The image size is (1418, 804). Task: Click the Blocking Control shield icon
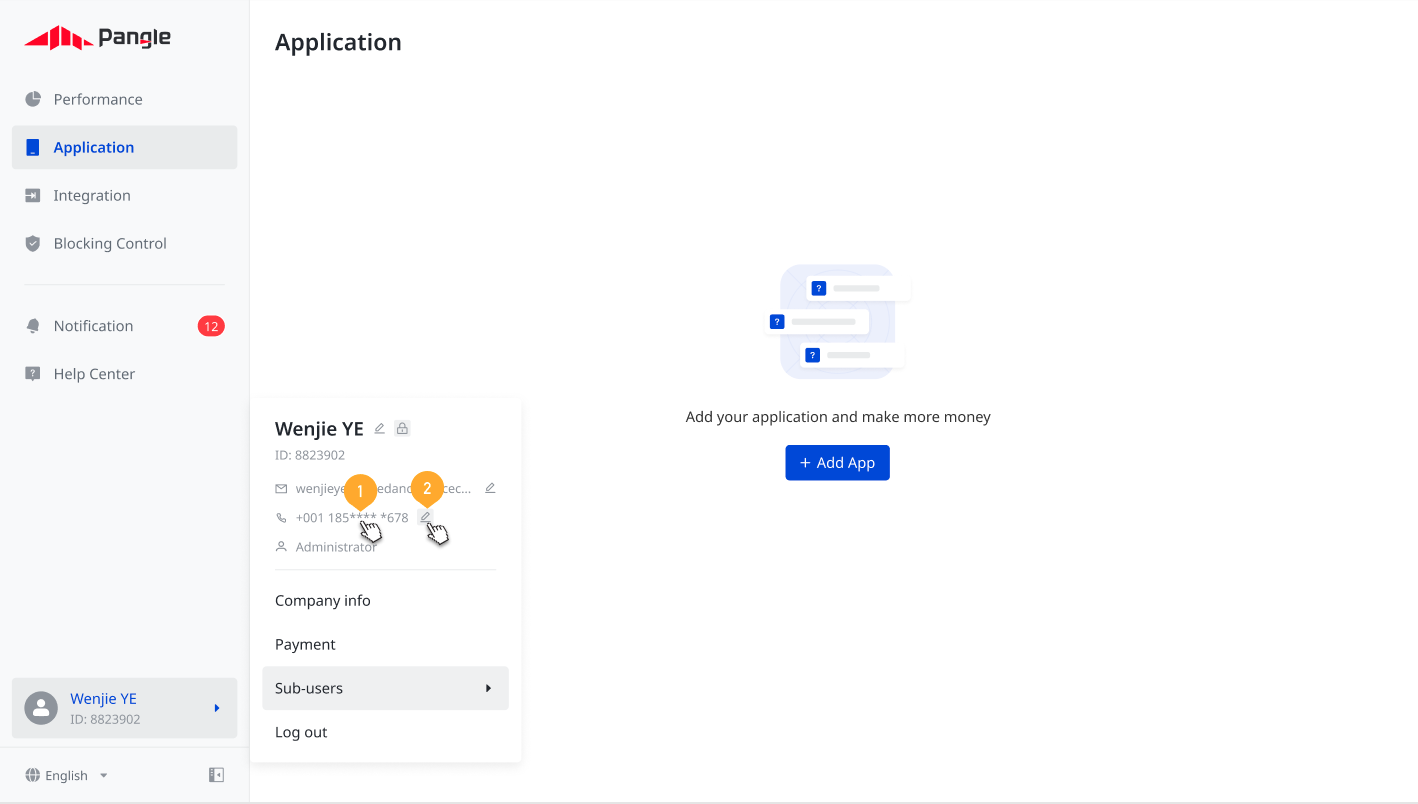point(33,243)
